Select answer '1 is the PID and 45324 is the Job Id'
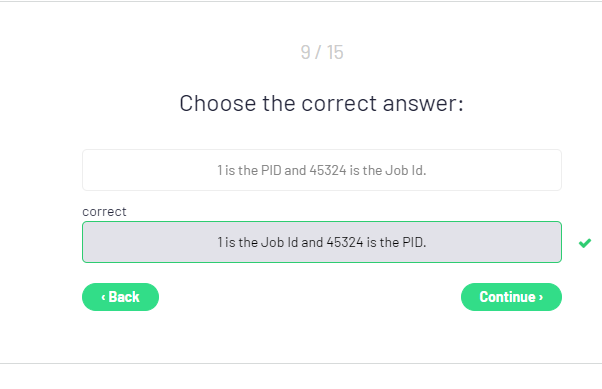Screen dimensions: 602x389 322,170
